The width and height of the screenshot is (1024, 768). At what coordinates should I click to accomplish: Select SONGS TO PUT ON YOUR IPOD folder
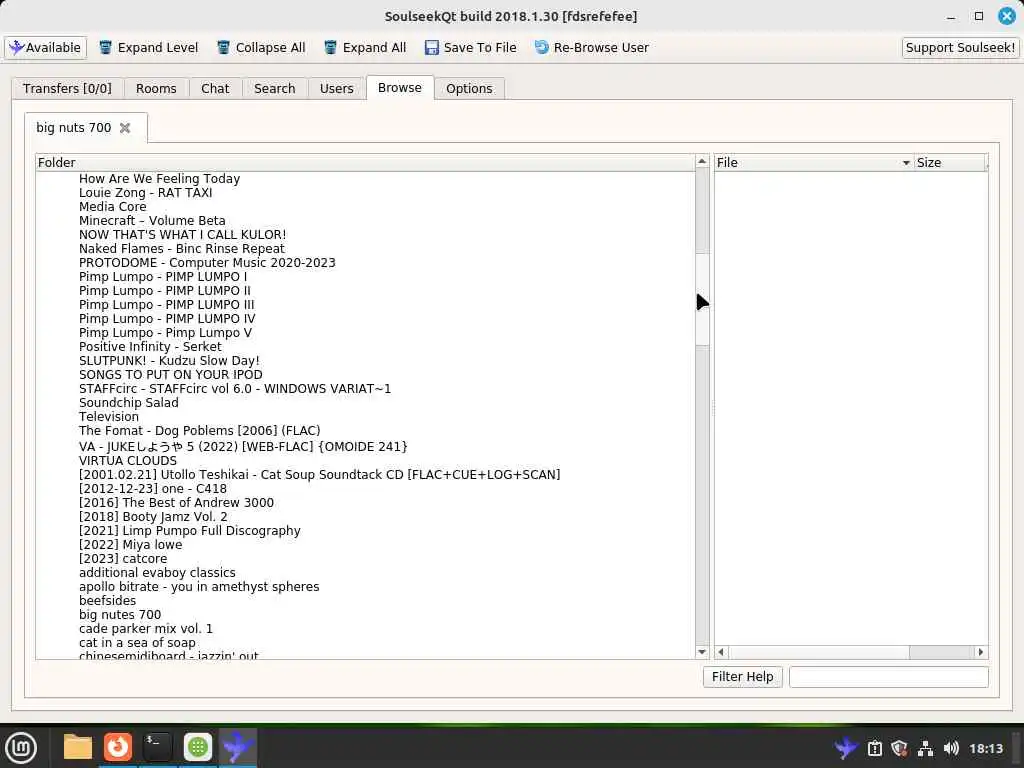pyautogui.click(x=170, y=375)
